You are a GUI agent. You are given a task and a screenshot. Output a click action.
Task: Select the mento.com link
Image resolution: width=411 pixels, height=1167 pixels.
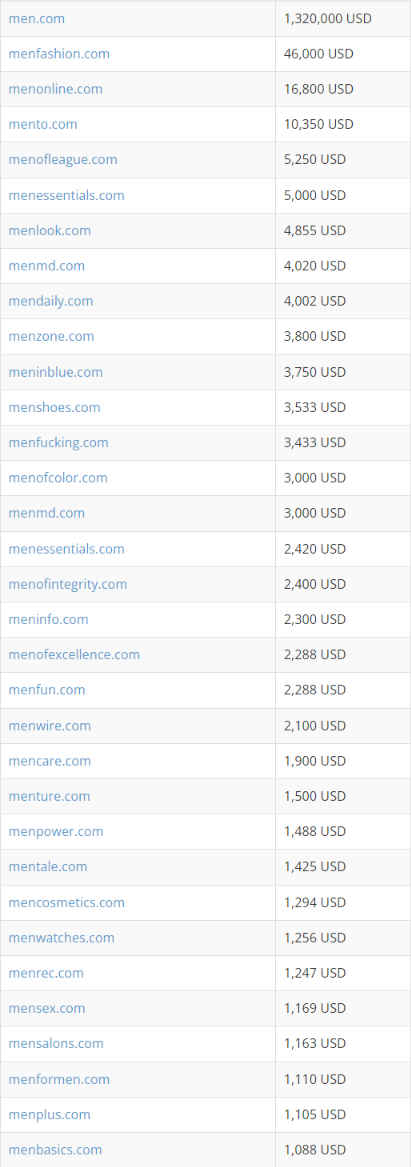(42, 124)
